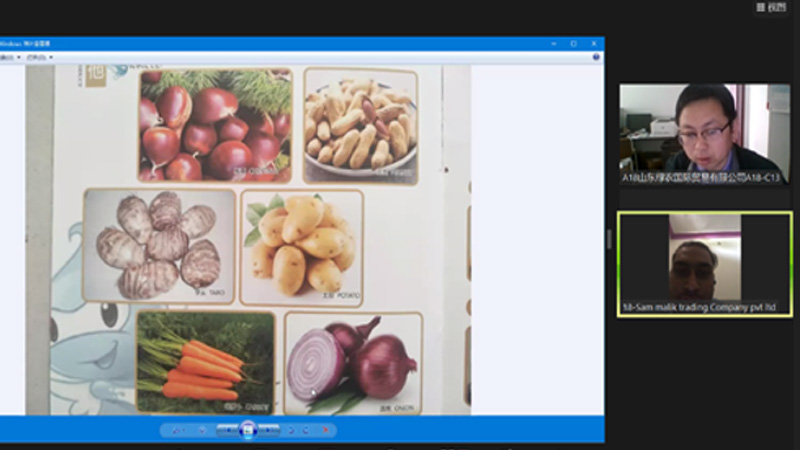This screenshot has height=450, width=800.
Task: Rotate the image counterclockwise
Action: tap(291, 430)
